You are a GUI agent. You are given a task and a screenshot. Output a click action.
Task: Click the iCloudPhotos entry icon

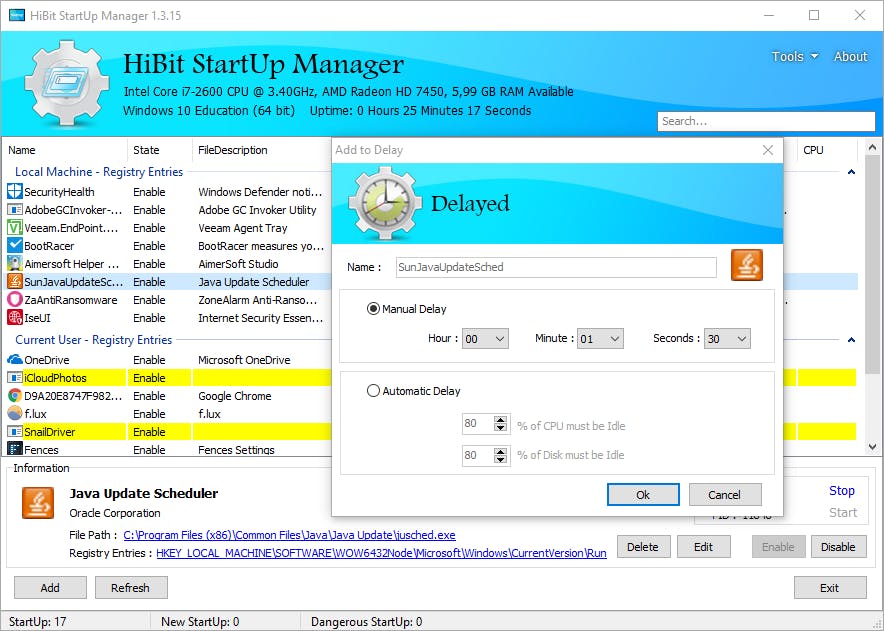click(x=15, y=378)
